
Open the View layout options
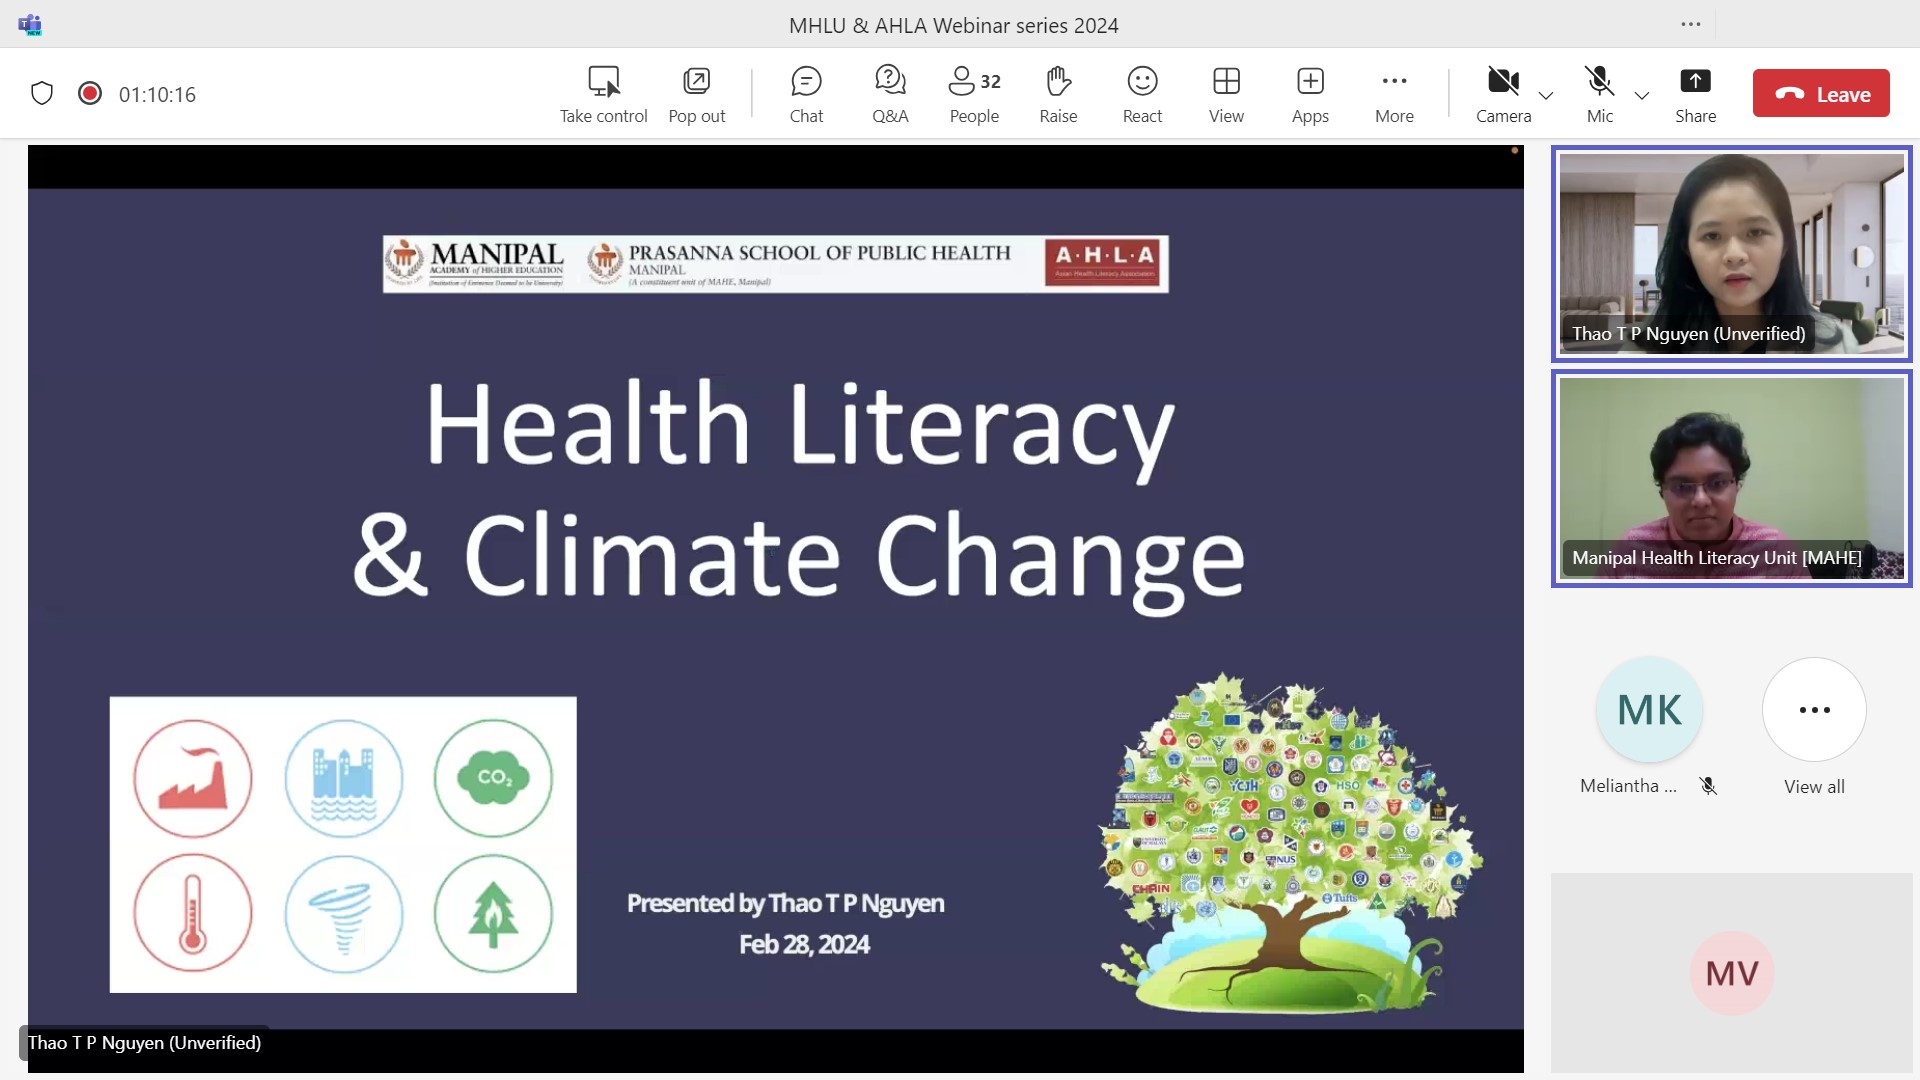pyautogui.click(x=1226, y=94)
